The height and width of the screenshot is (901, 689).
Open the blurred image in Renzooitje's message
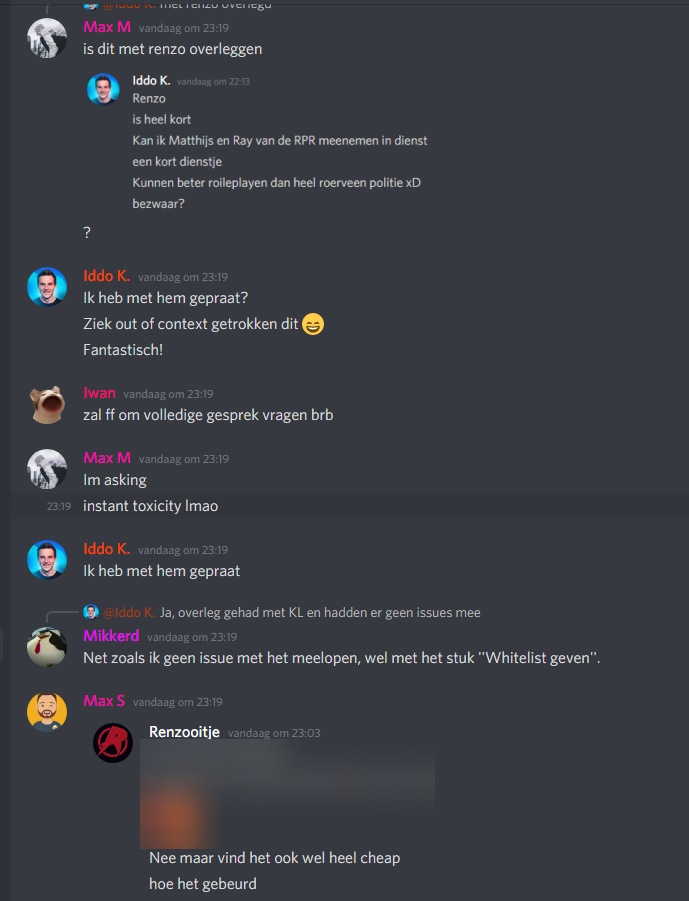click(287, 794)
